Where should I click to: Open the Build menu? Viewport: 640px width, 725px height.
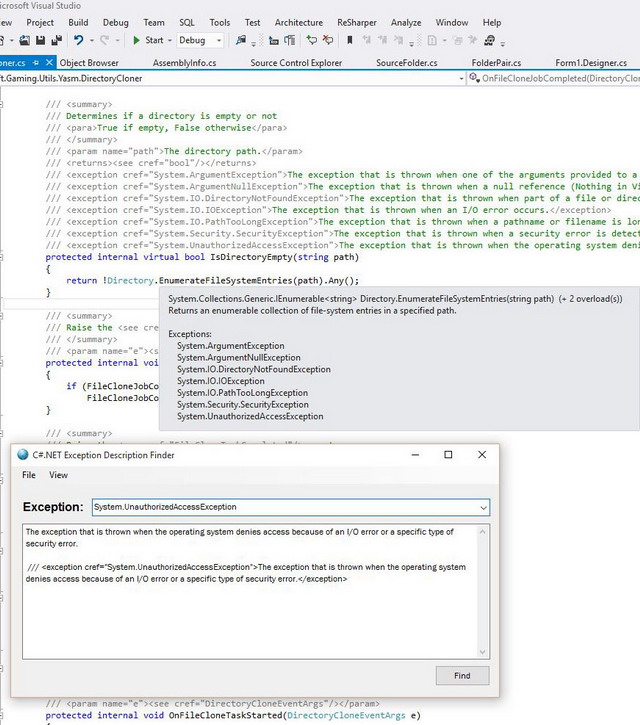(78, 22)
